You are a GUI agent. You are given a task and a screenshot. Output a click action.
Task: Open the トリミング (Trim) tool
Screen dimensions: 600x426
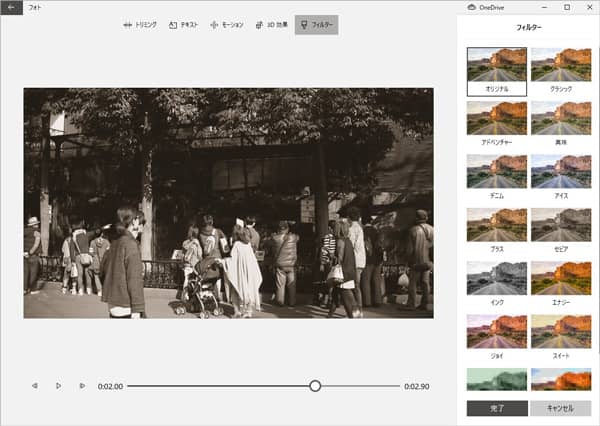point(139,24)
